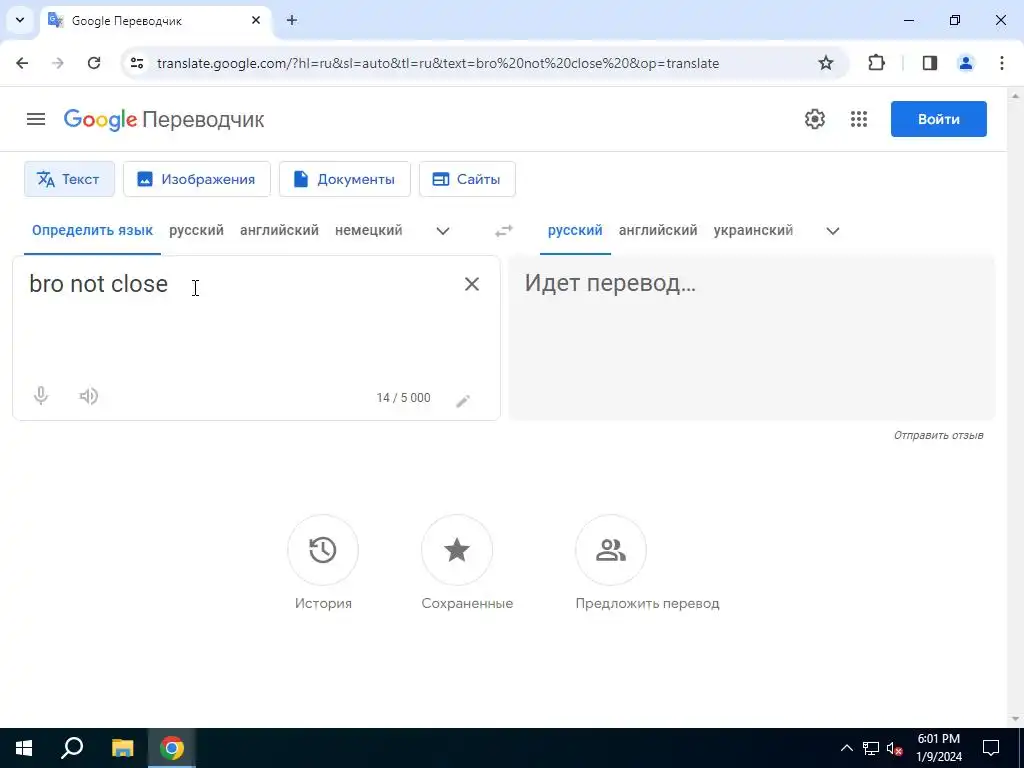
Task: Start voice input with microphone icon
Action: coord(40,396)
